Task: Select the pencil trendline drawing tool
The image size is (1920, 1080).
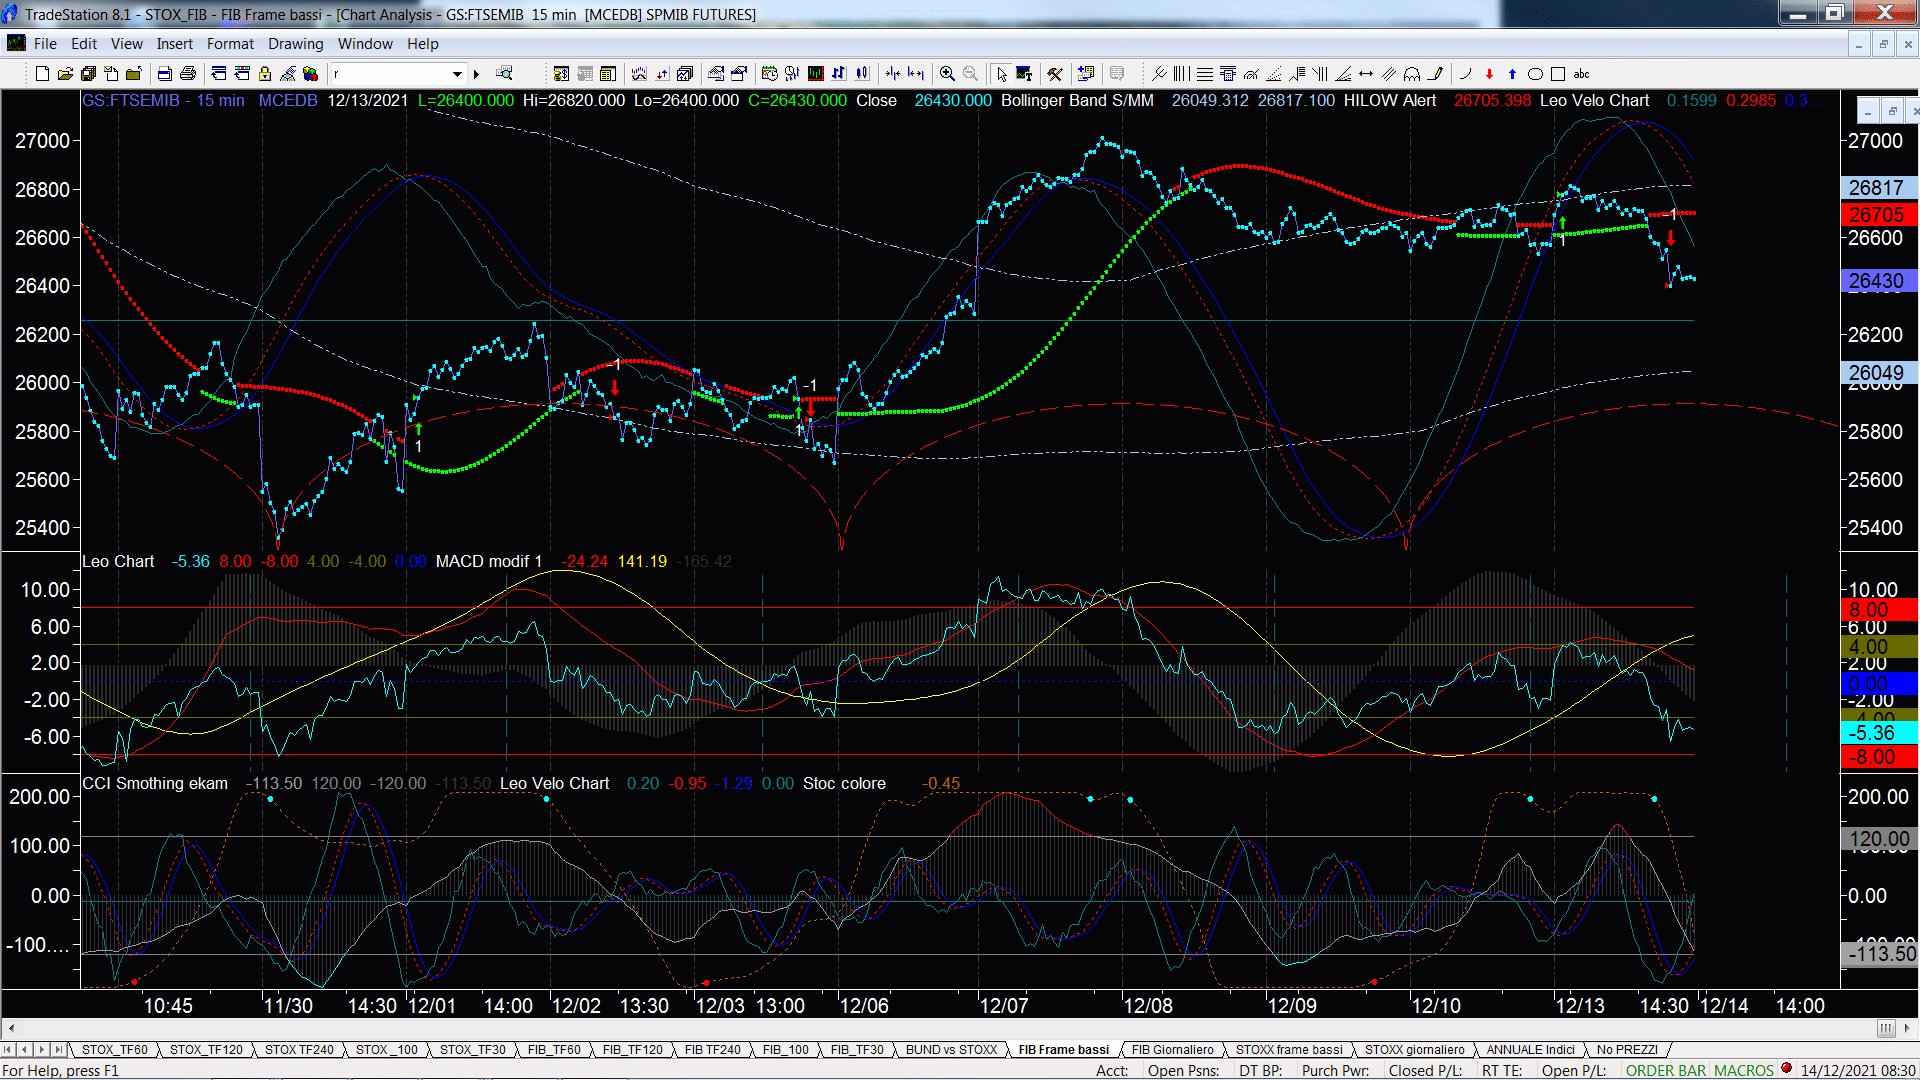Action: point(1435,74)
